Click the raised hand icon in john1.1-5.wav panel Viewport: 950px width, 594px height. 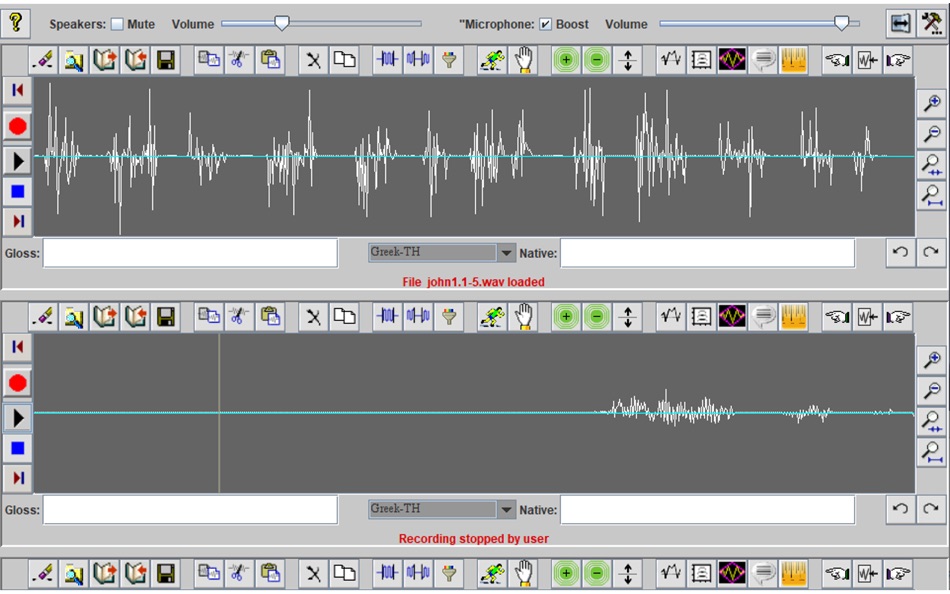pyautogui.click(x=523, y=60)
